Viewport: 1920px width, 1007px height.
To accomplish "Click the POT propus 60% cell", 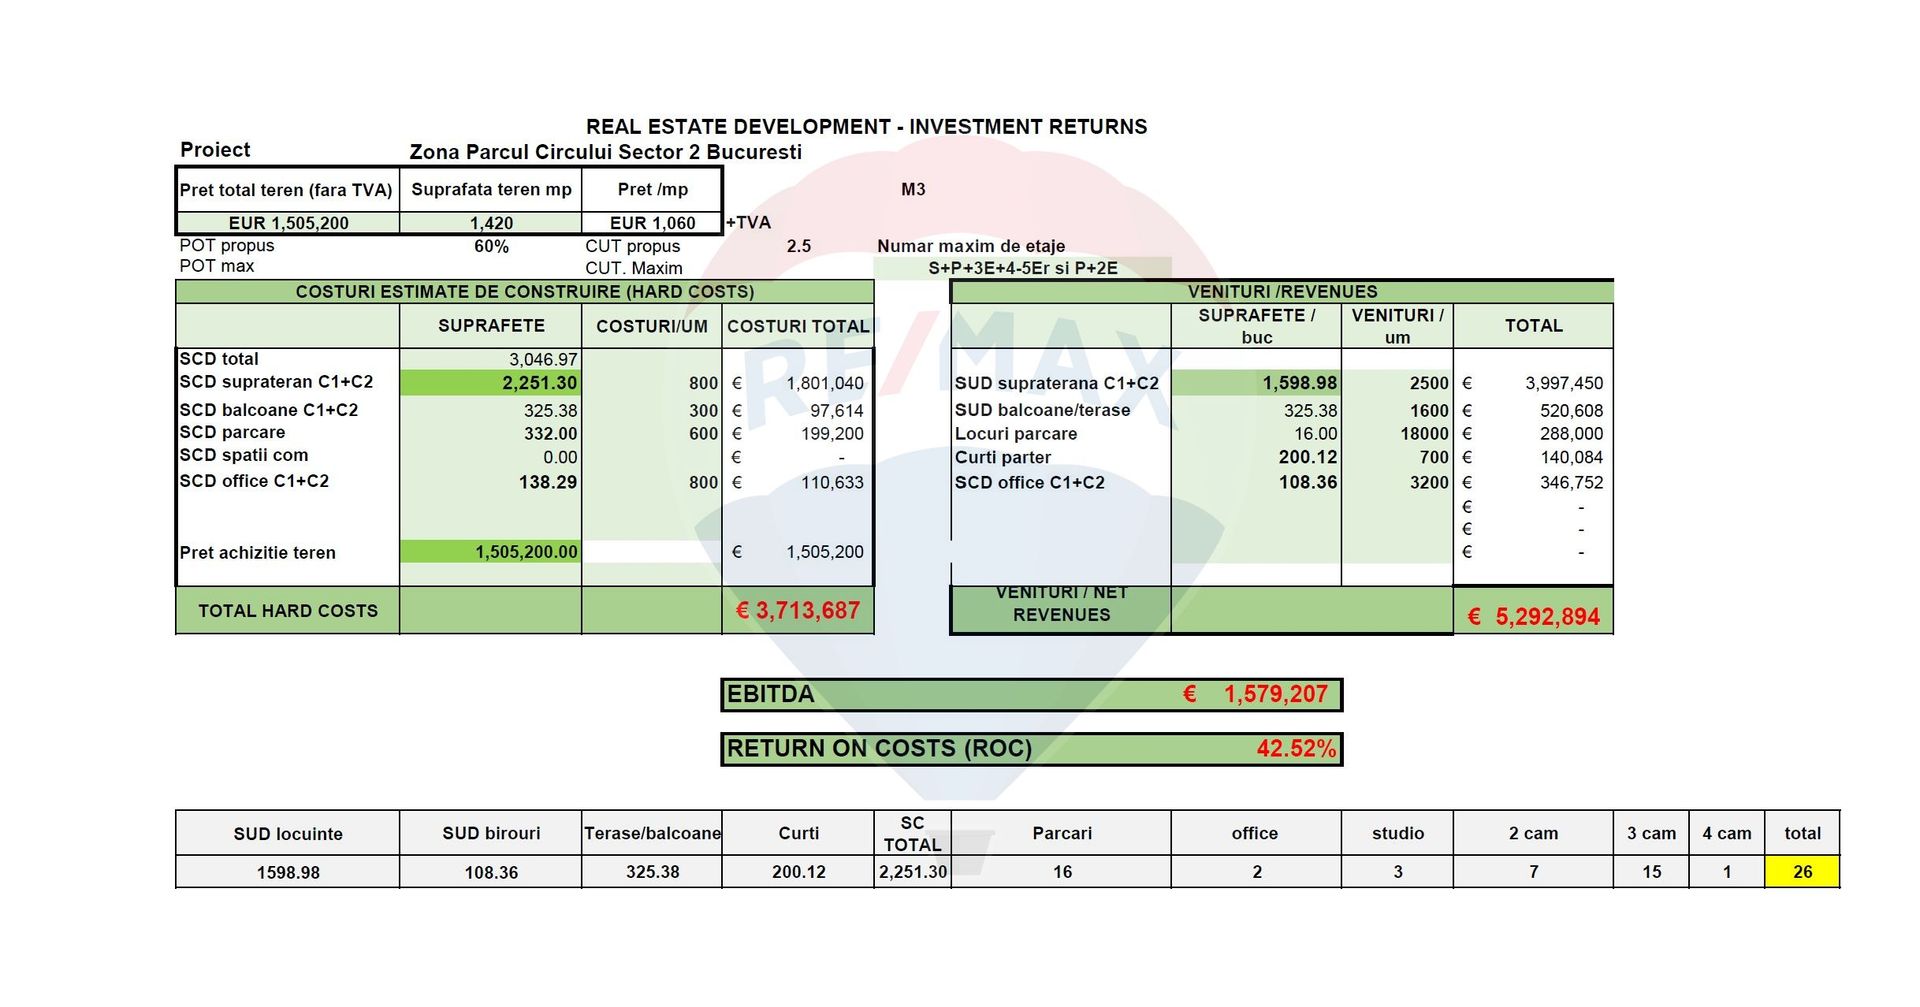I will [x=491, y=246].
